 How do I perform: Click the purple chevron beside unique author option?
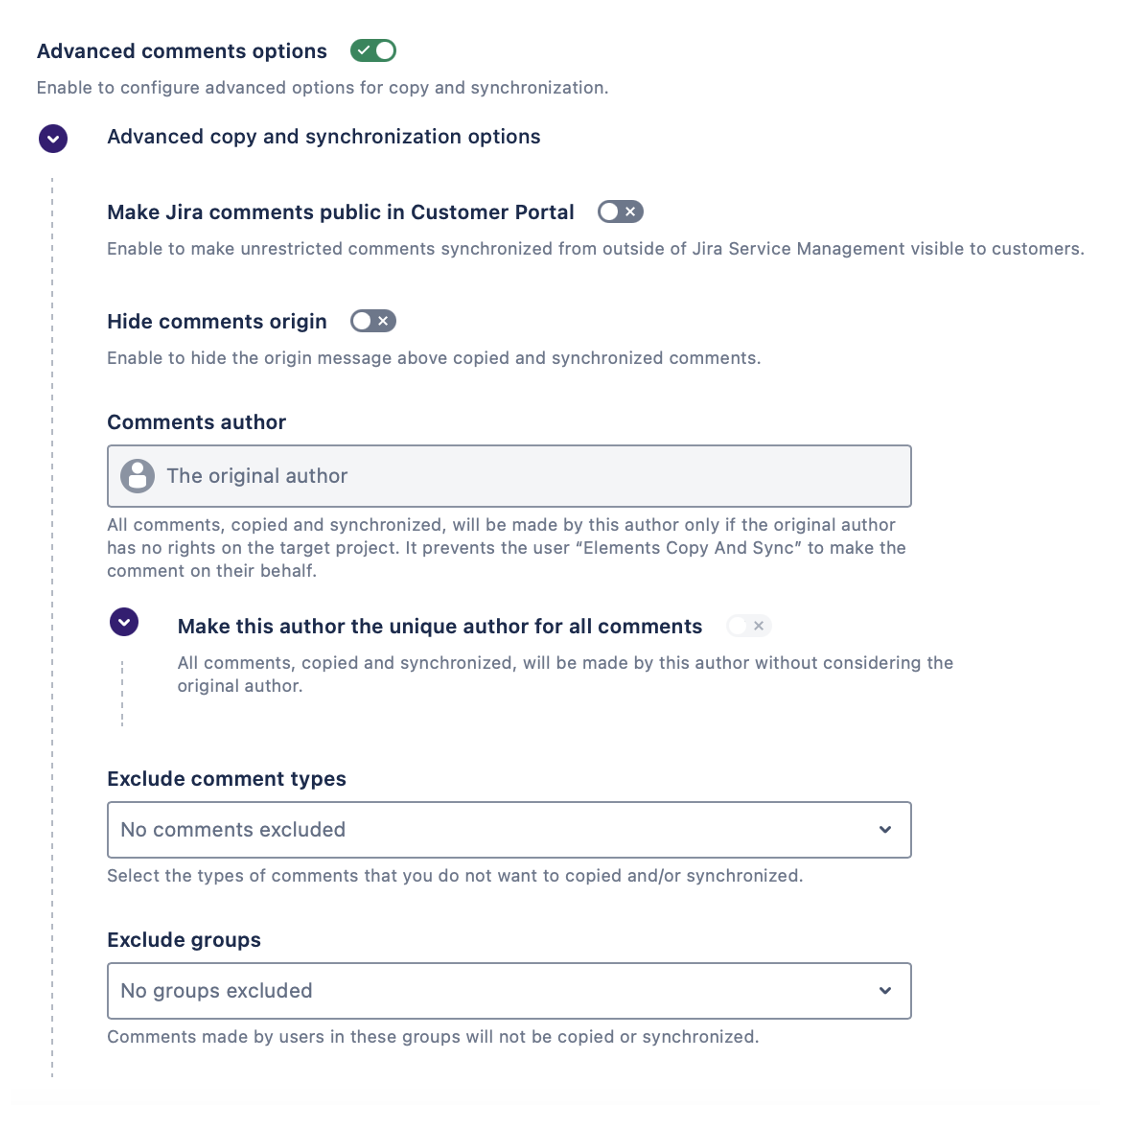tap(124, 623)
